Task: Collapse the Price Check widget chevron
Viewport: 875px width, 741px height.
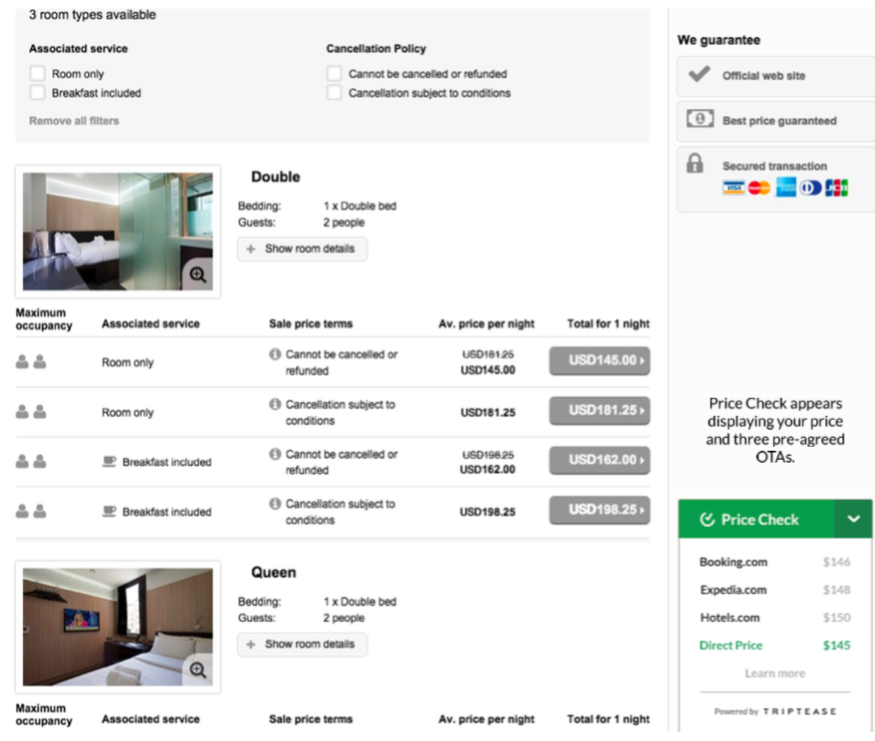Action: 853,519
